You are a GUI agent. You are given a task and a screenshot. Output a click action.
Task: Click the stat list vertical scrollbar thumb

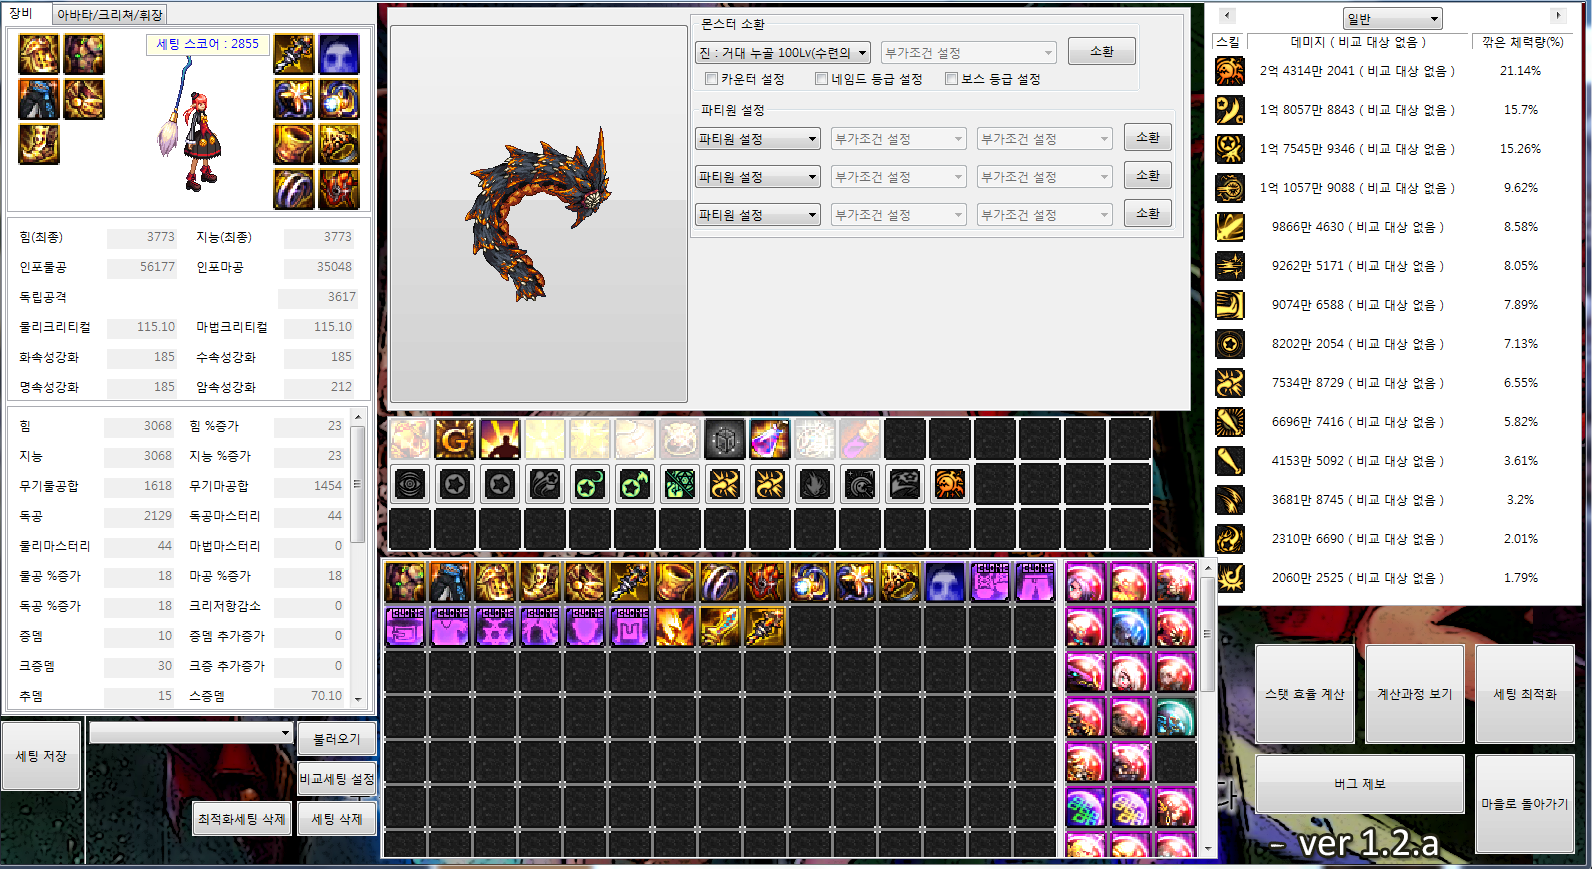[x=357, y=484]
